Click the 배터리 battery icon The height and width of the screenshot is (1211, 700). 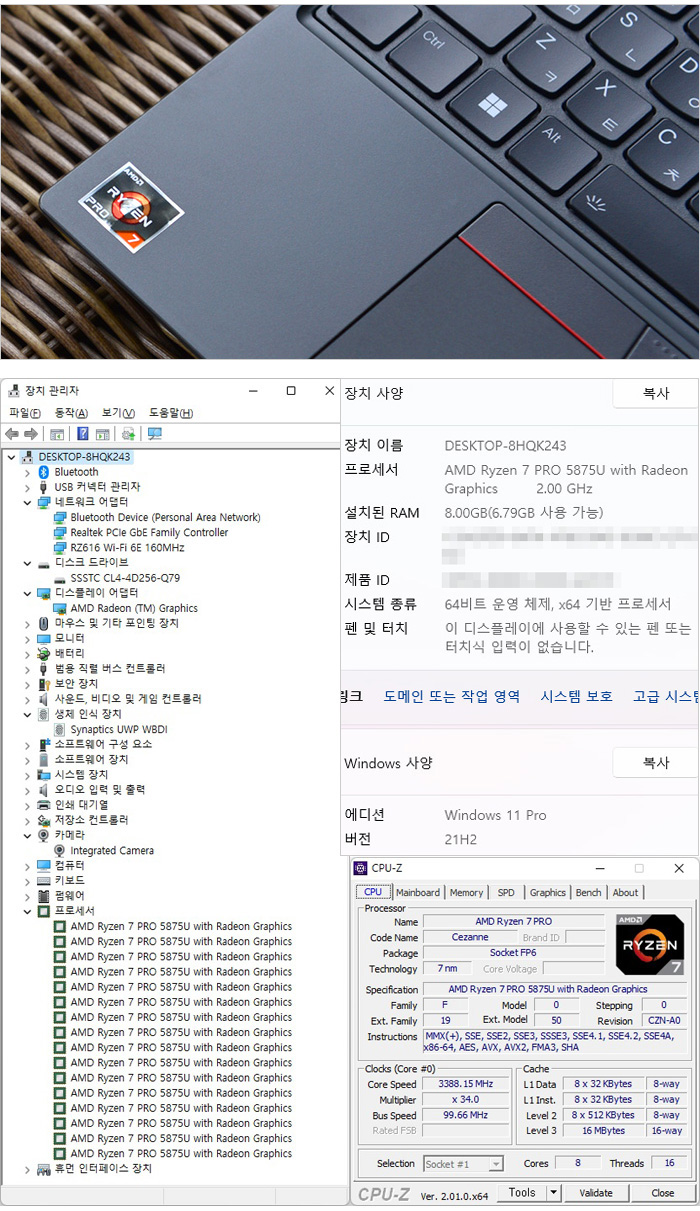click(44, 653)
